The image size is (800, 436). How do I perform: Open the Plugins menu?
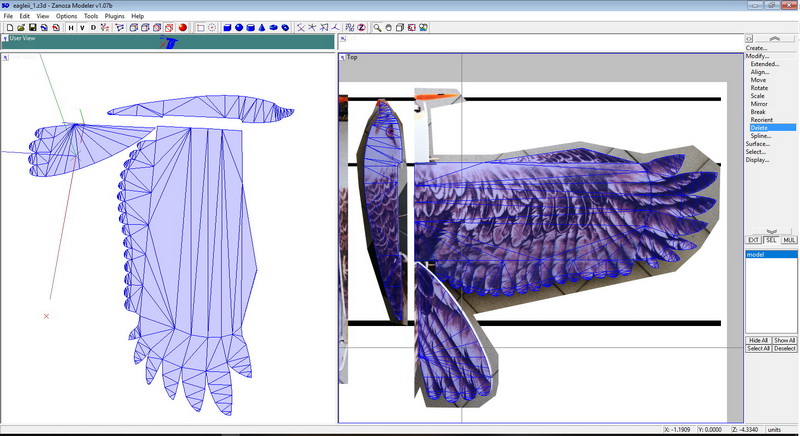point(115,16)
